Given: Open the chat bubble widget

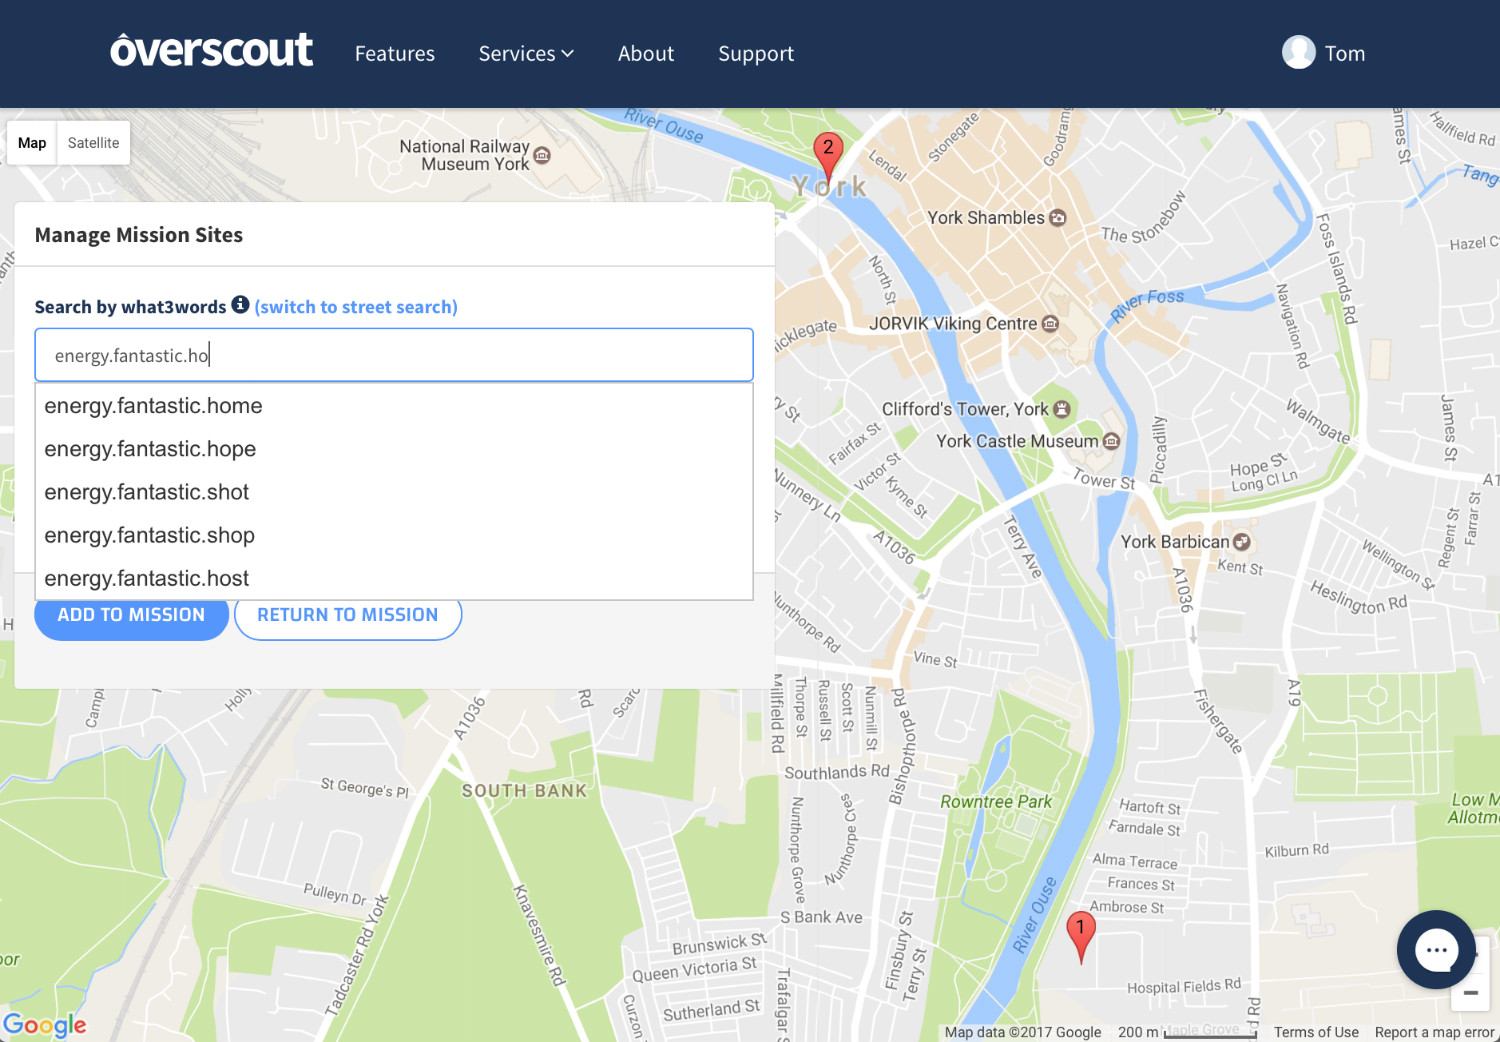Looking at the screenshot, I should (1436, 949).
